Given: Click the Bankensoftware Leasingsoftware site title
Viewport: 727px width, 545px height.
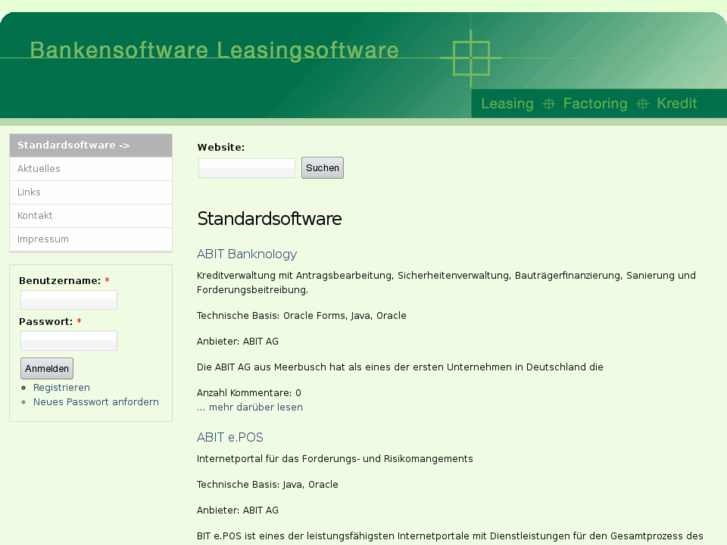Looking at the screenshot, I should [x=214, y=50].
